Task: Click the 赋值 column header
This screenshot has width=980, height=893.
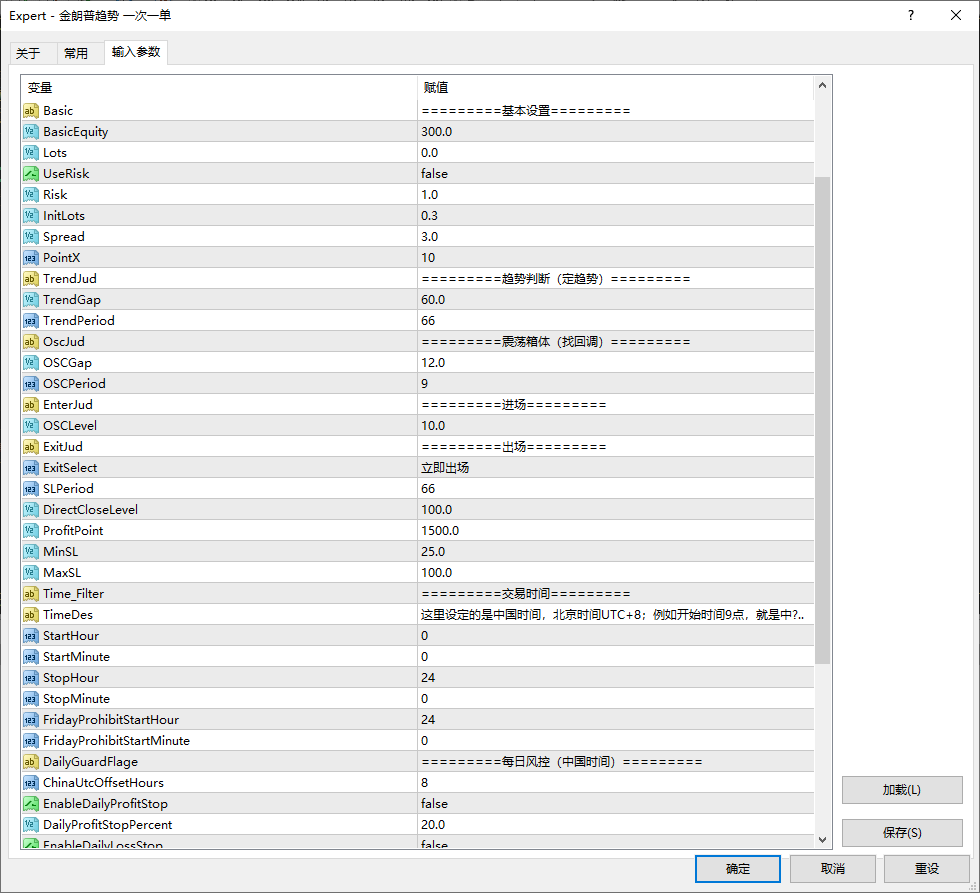Action: click(616, 87)
